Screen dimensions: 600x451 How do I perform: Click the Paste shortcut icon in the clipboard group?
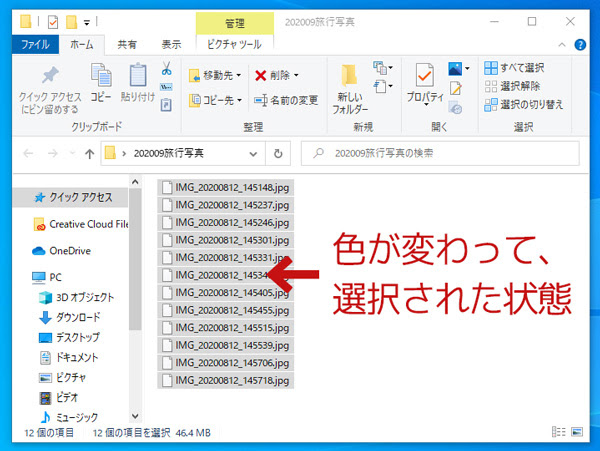pos(166,105)
